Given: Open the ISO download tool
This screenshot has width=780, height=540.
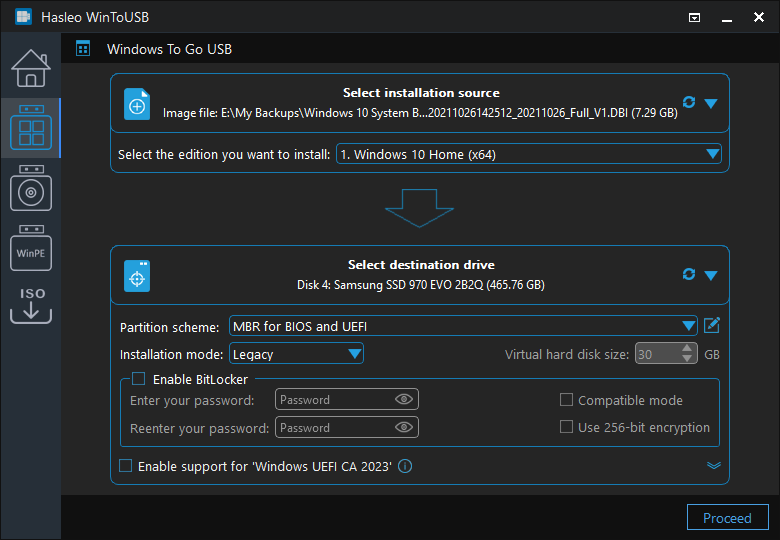Looking at the screenshot, I should 31,305.
